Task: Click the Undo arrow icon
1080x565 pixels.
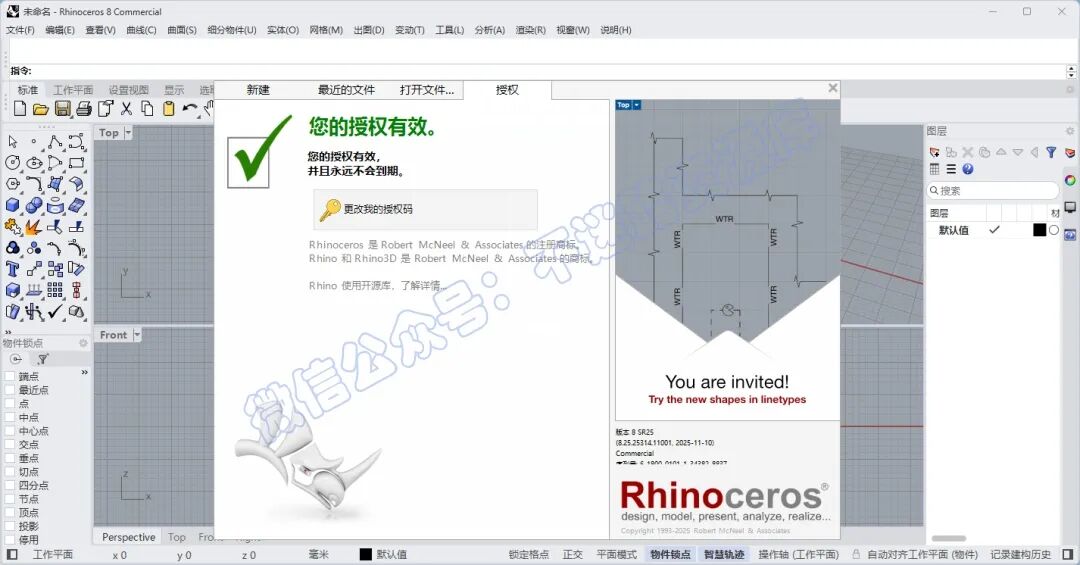Action: pyautogui.click(x=190, y=108)
